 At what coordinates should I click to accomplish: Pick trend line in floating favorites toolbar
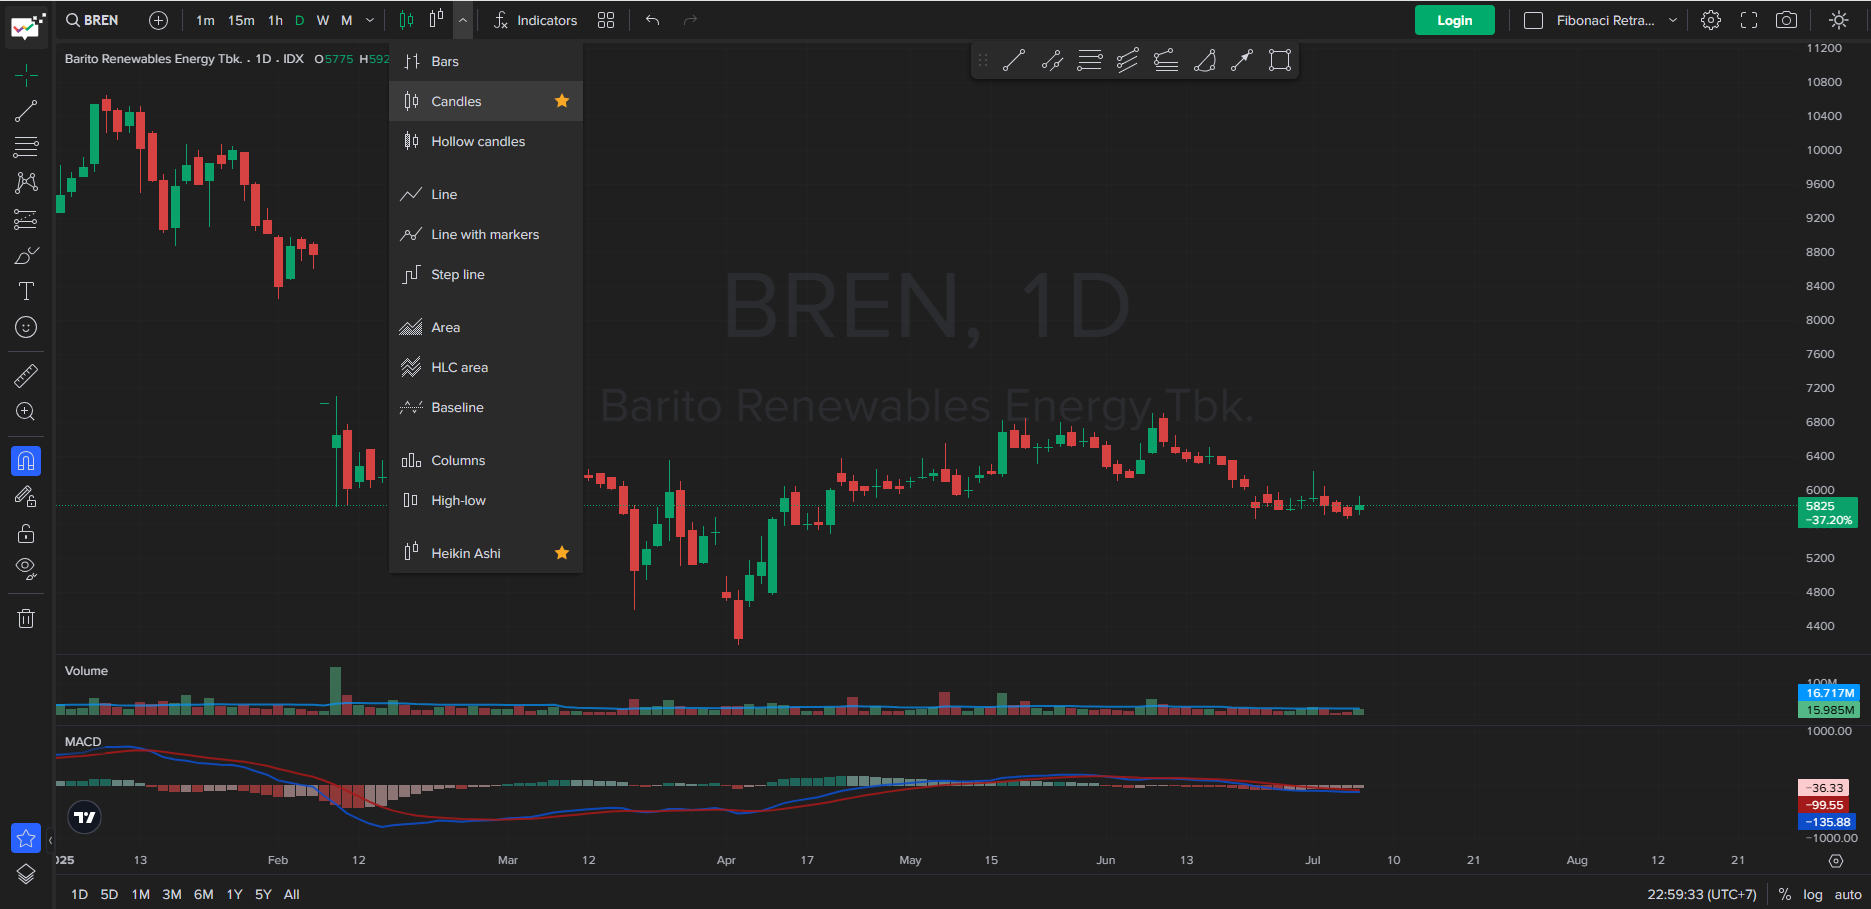click(1014, 61)
